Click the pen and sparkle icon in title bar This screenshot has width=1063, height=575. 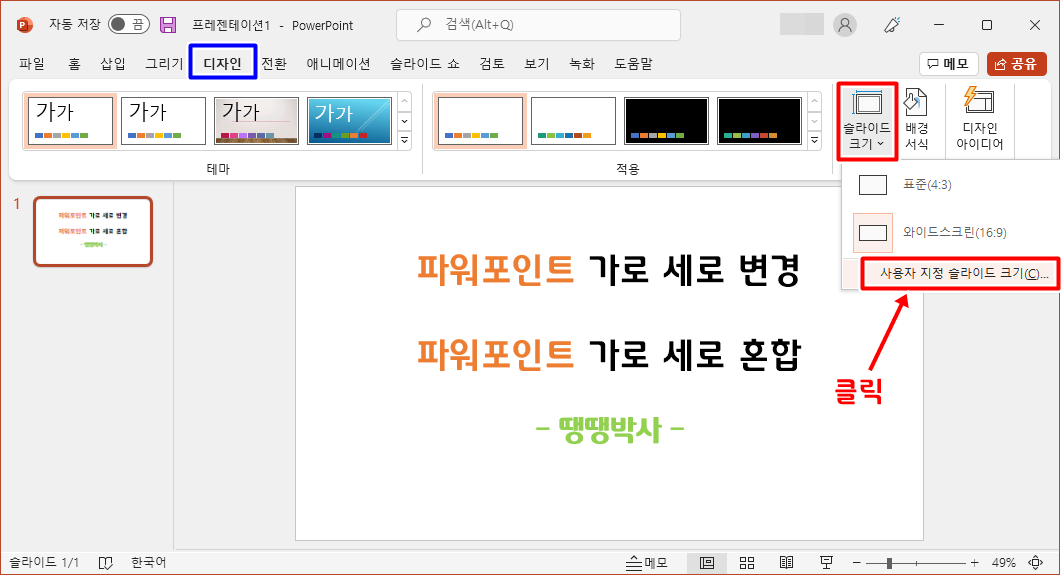point(892,25)
